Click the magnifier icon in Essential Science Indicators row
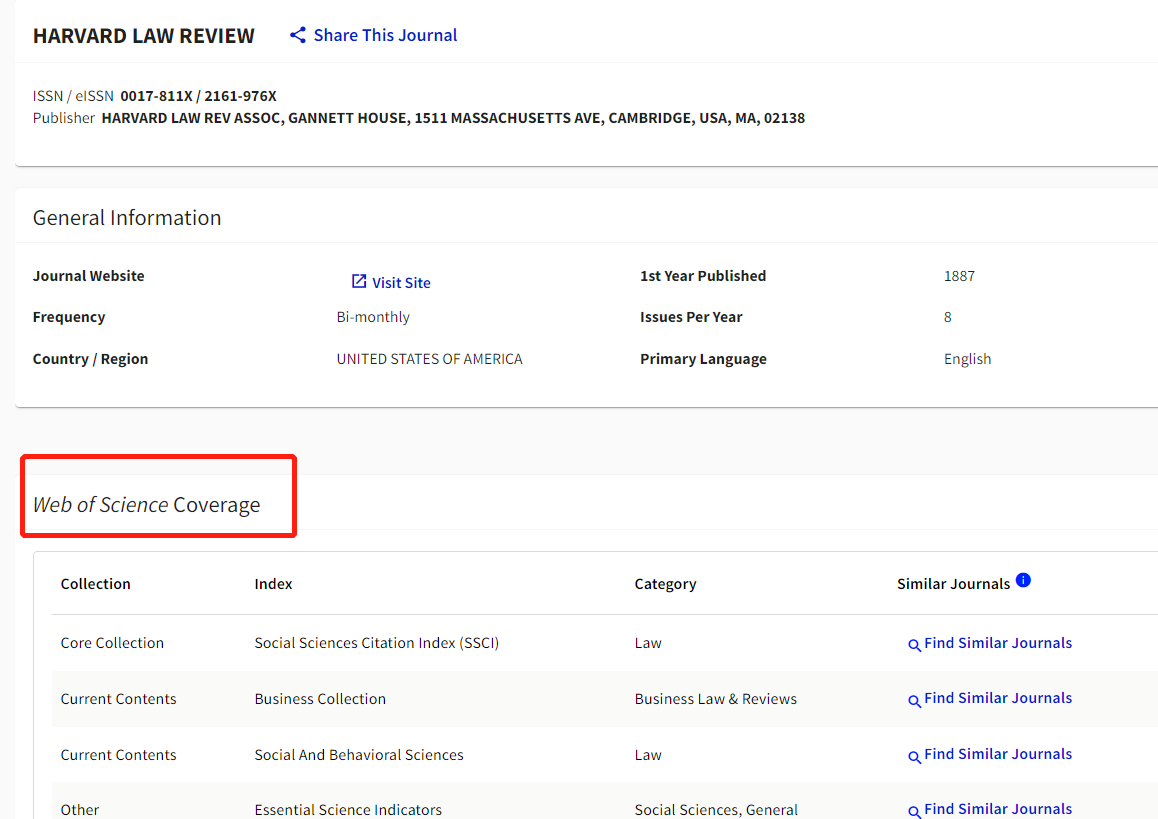The image size is (1158, 819). (914, 812)
